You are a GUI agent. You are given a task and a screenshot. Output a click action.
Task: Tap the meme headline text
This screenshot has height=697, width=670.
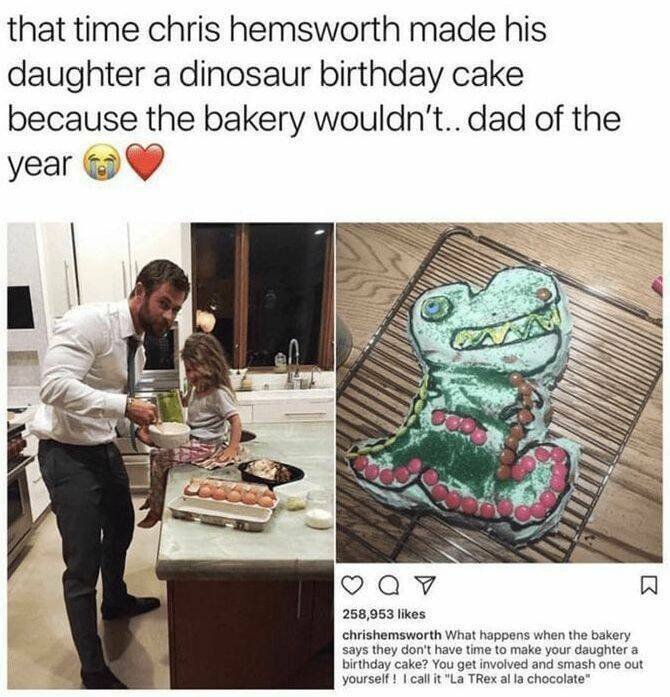pos(313,96)
